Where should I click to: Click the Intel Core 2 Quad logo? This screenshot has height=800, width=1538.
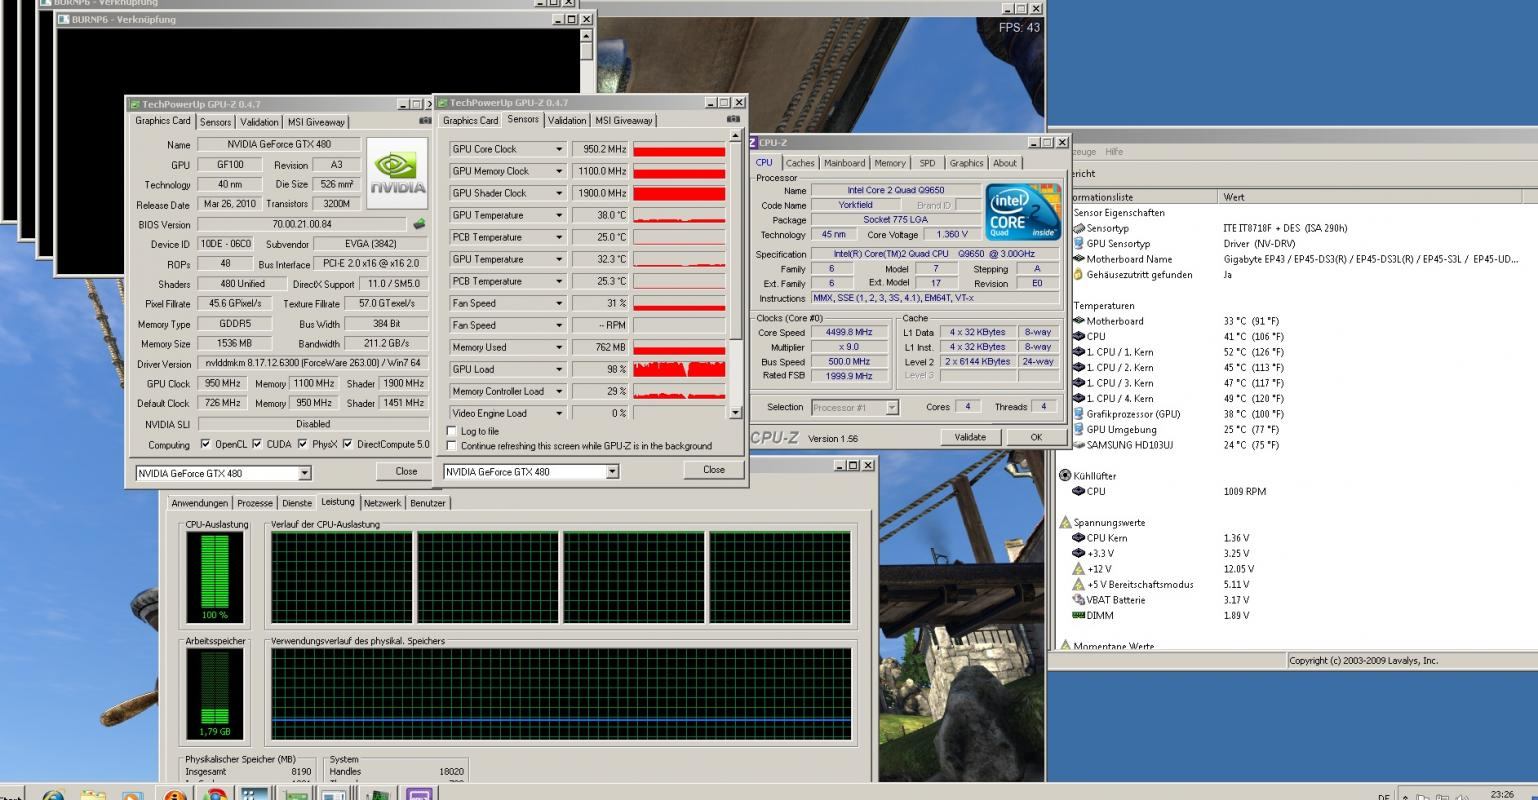[1023, 210]
